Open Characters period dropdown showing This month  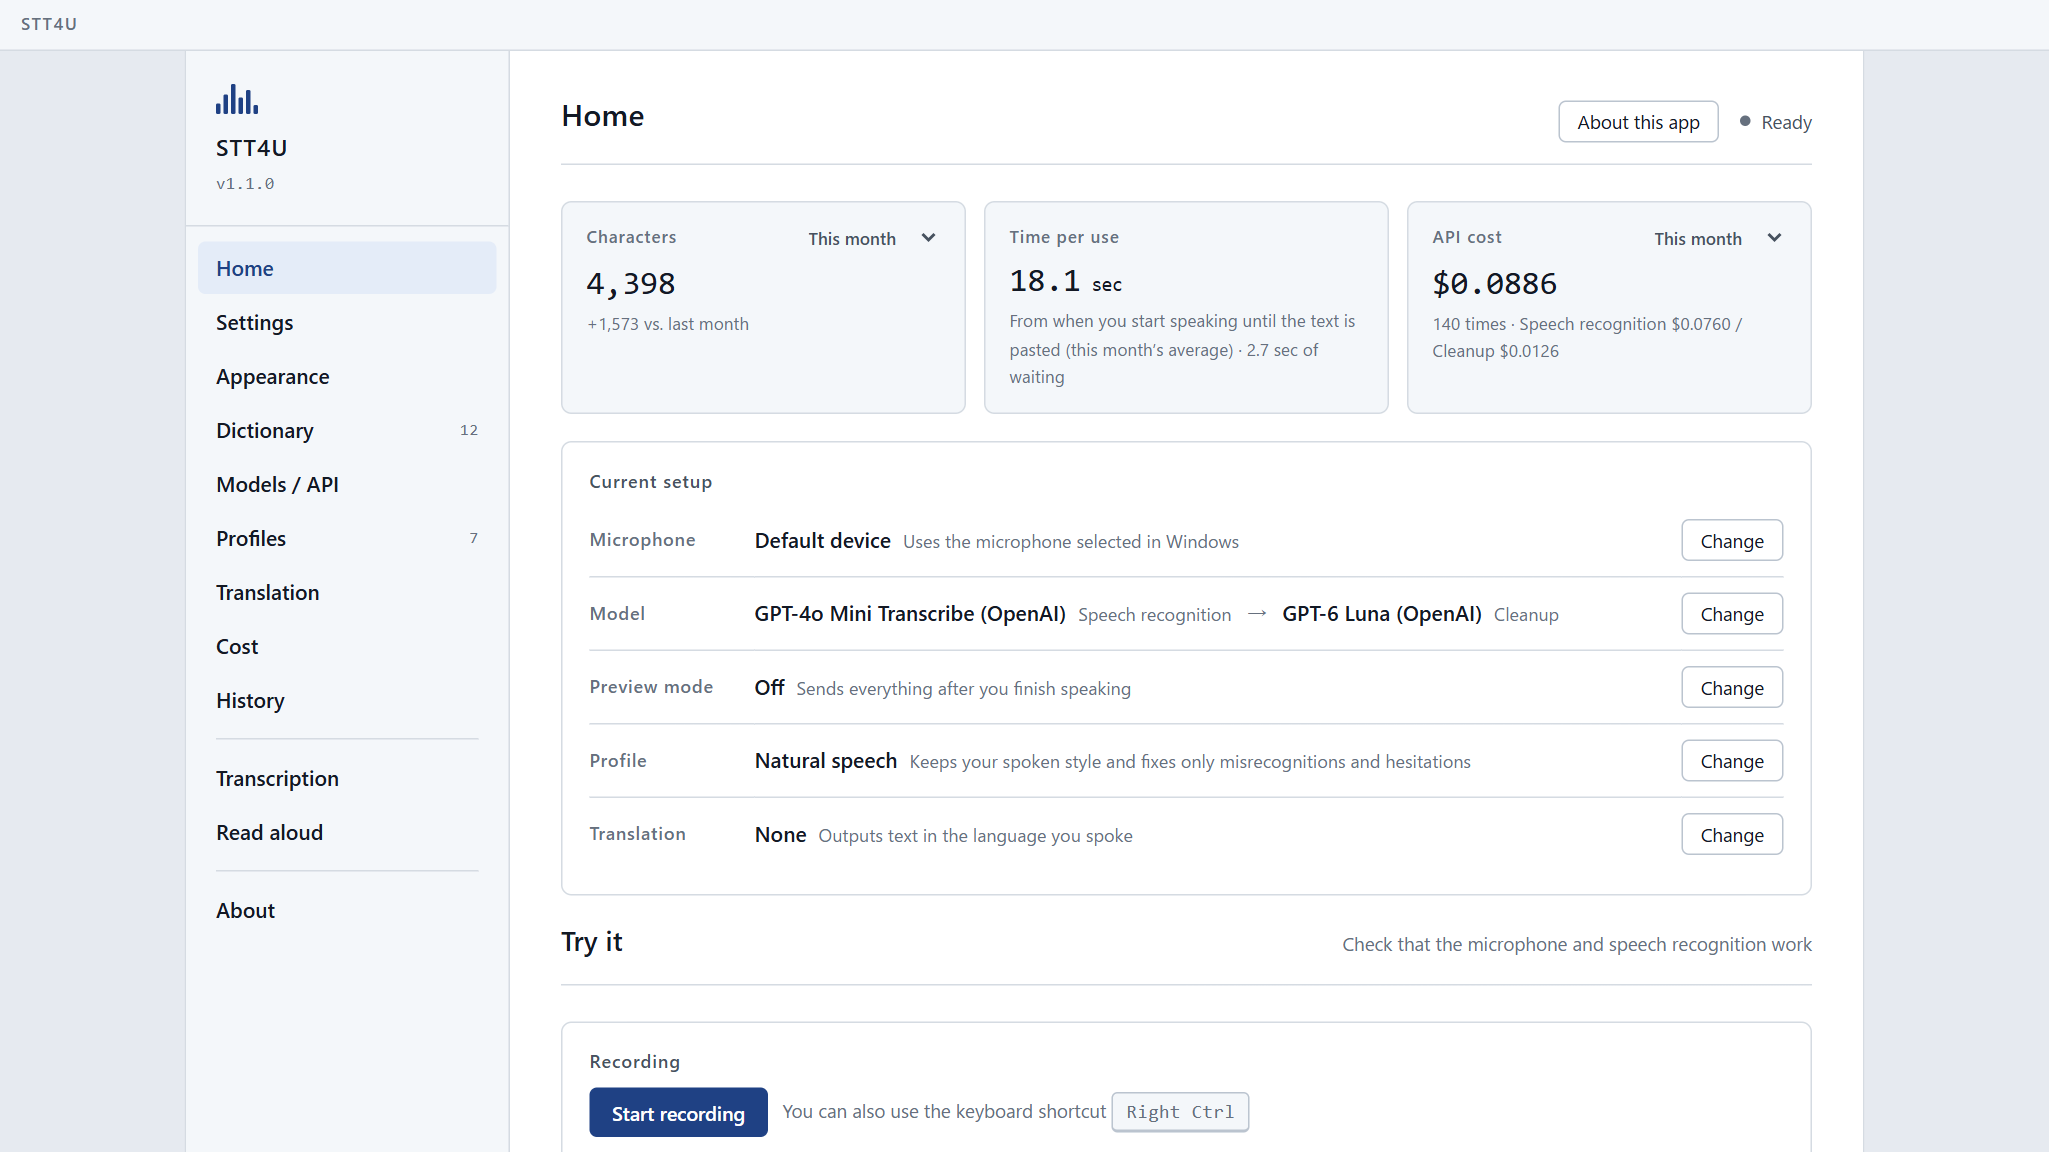871,238
